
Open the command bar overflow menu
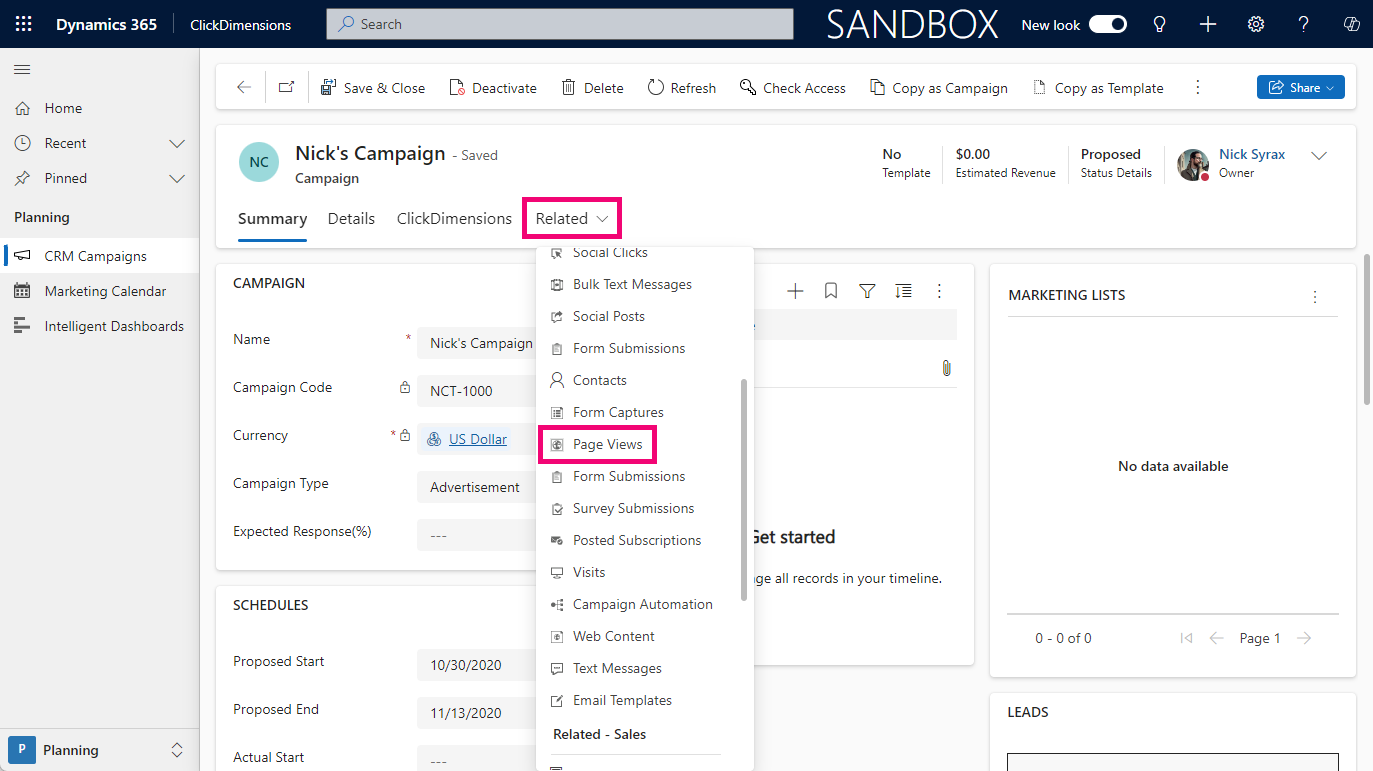coord(1198,88)
